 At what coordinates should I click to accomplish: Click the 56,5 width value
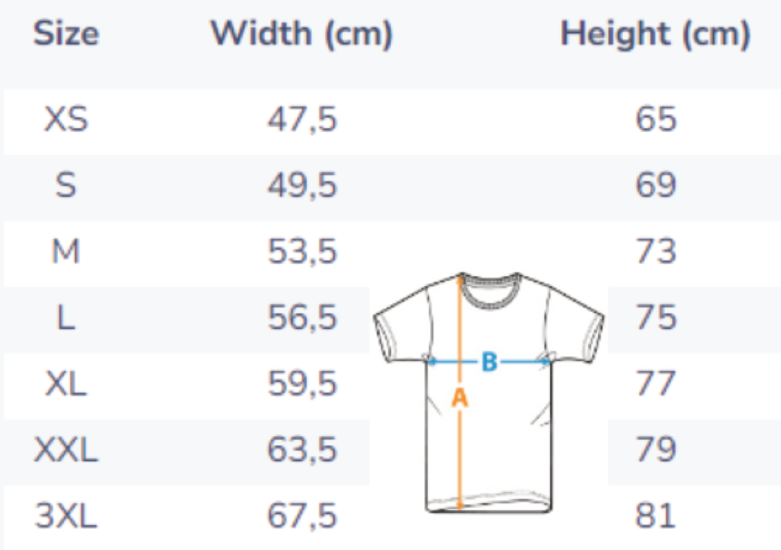coord(302,318)
